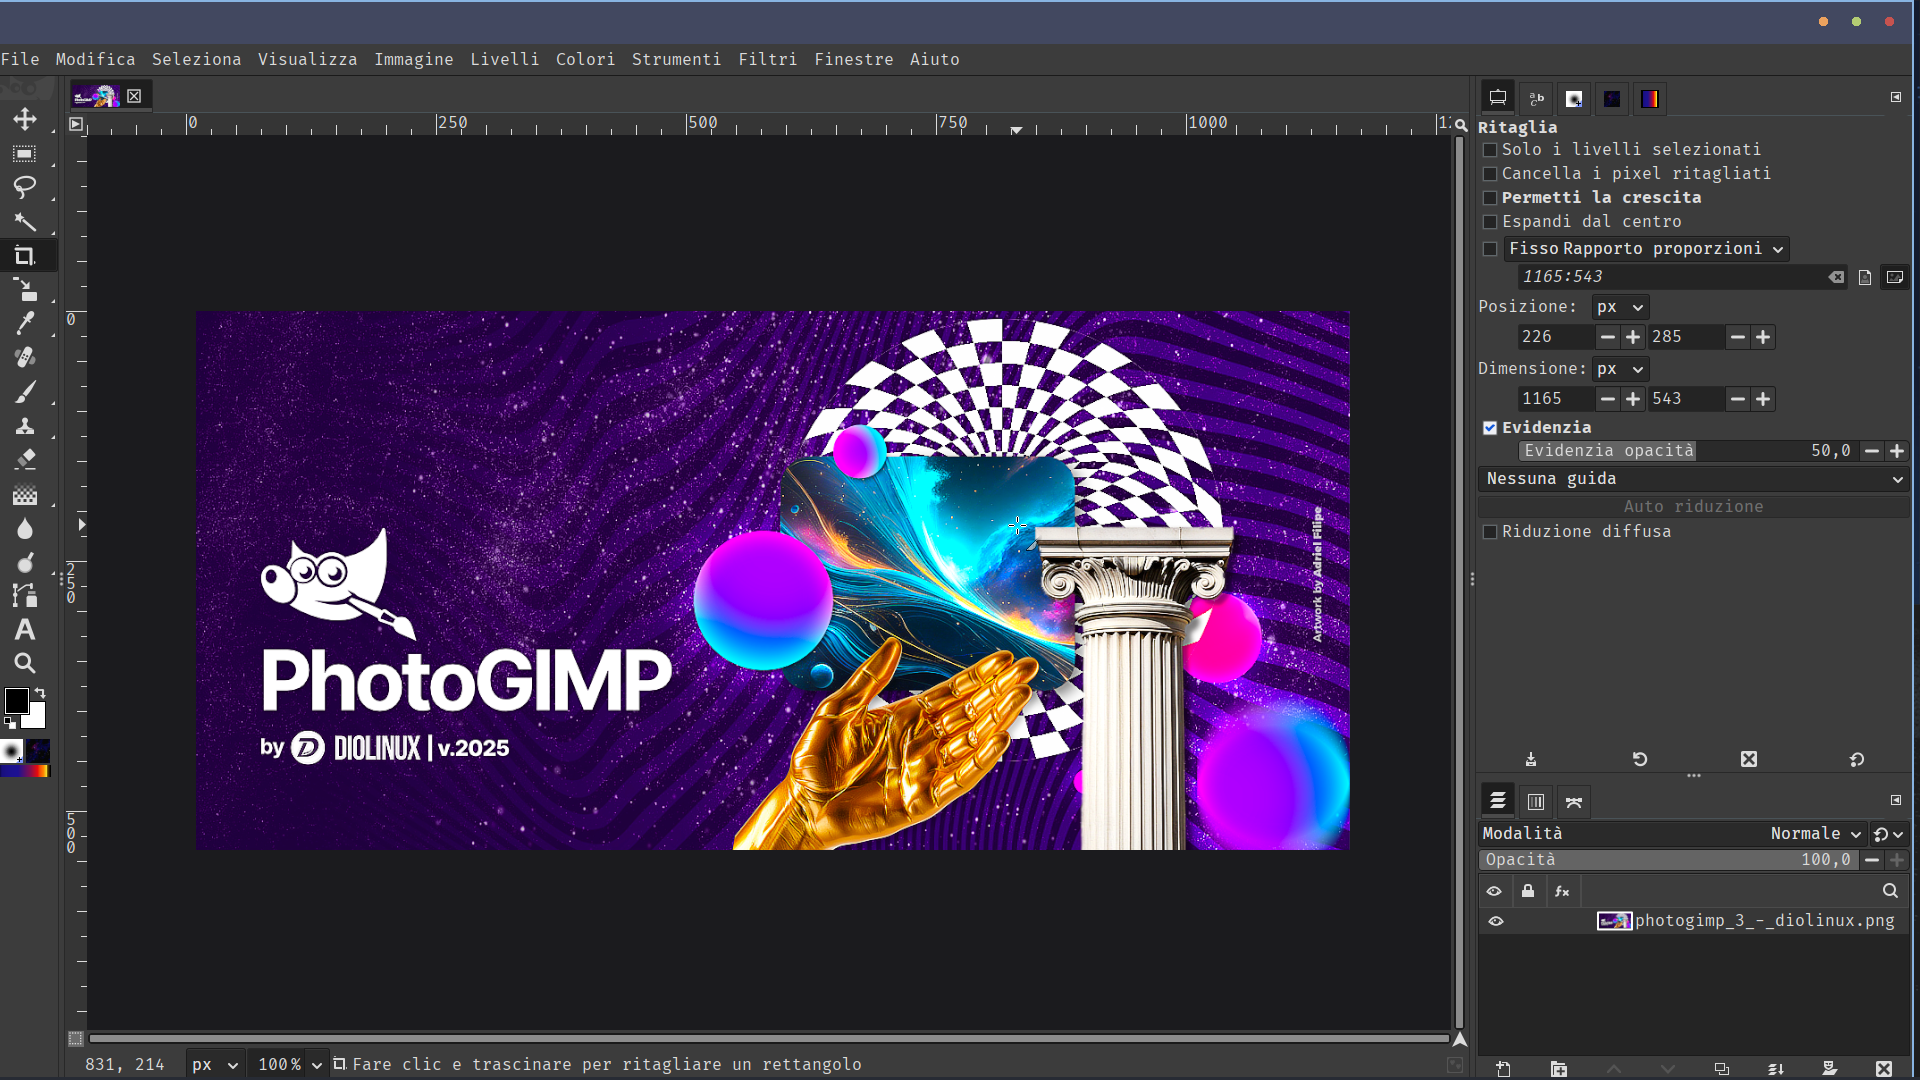Adjust the Evidenzia opacità slider
1920x1080 pixels.
click(x=1687, y=451)
